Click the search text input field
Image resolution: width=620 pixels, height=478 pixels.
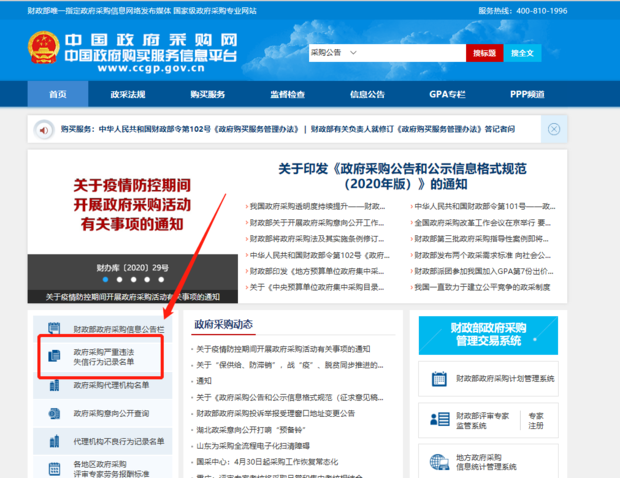click(412, 53)
